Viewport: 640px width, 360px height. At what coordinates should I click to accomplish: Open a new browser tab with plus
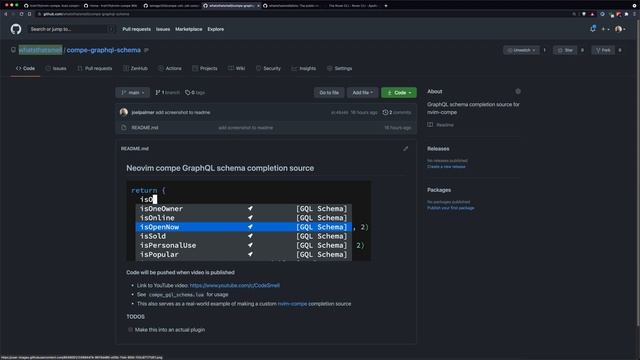(x=386, y=6)
